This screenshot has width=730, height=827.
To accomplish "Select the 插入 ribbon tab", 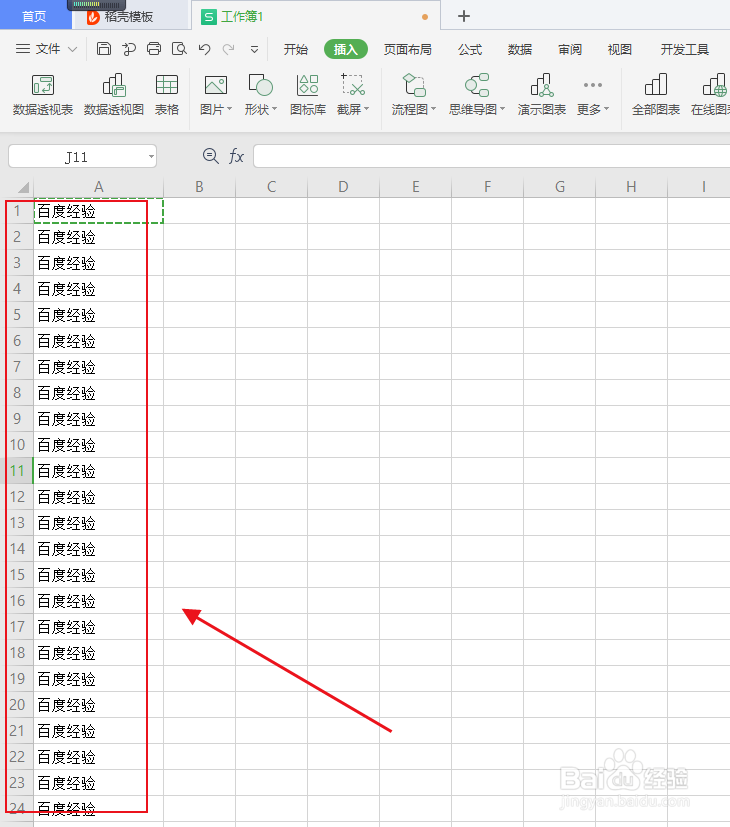I will (x=345, y=50).
